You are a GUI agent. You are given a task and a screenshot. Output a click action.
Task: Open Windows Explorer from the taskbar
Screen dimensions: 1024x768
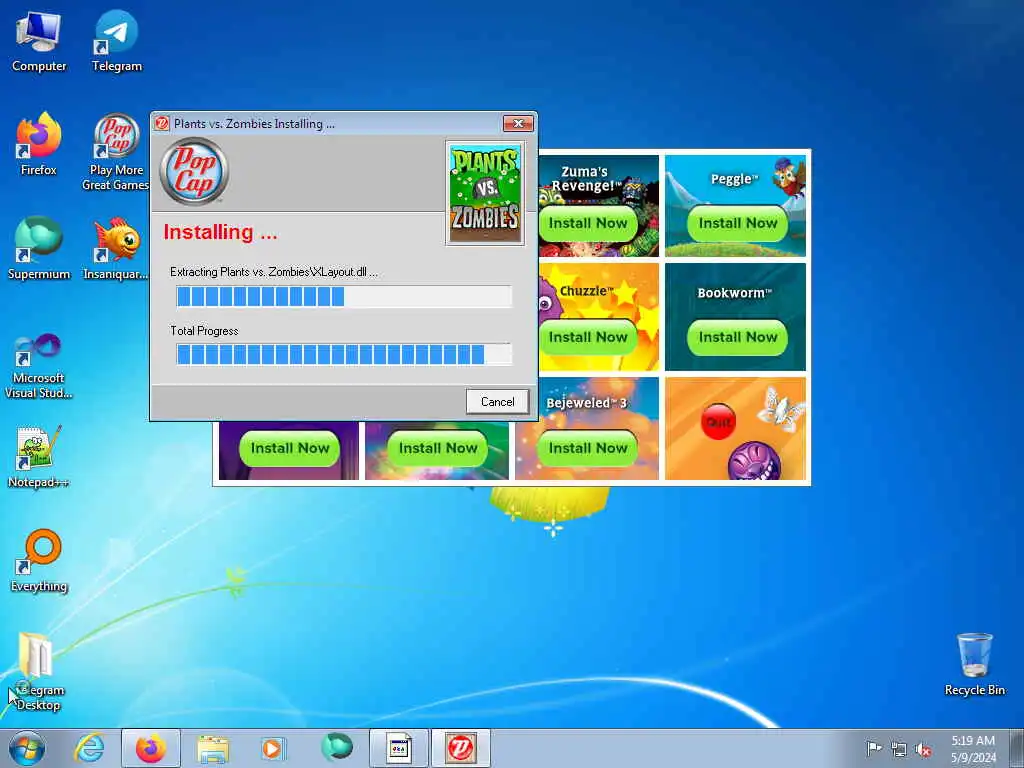pos(213,748)
